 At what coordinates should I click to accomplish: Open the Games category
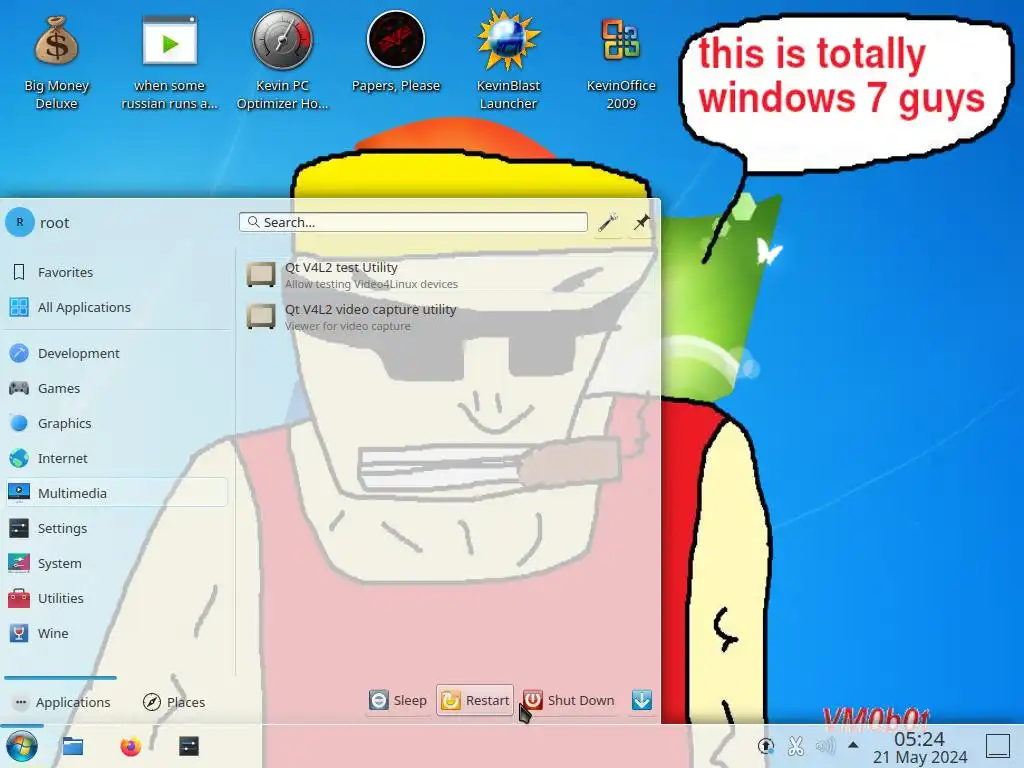click(x=118, y=389)
